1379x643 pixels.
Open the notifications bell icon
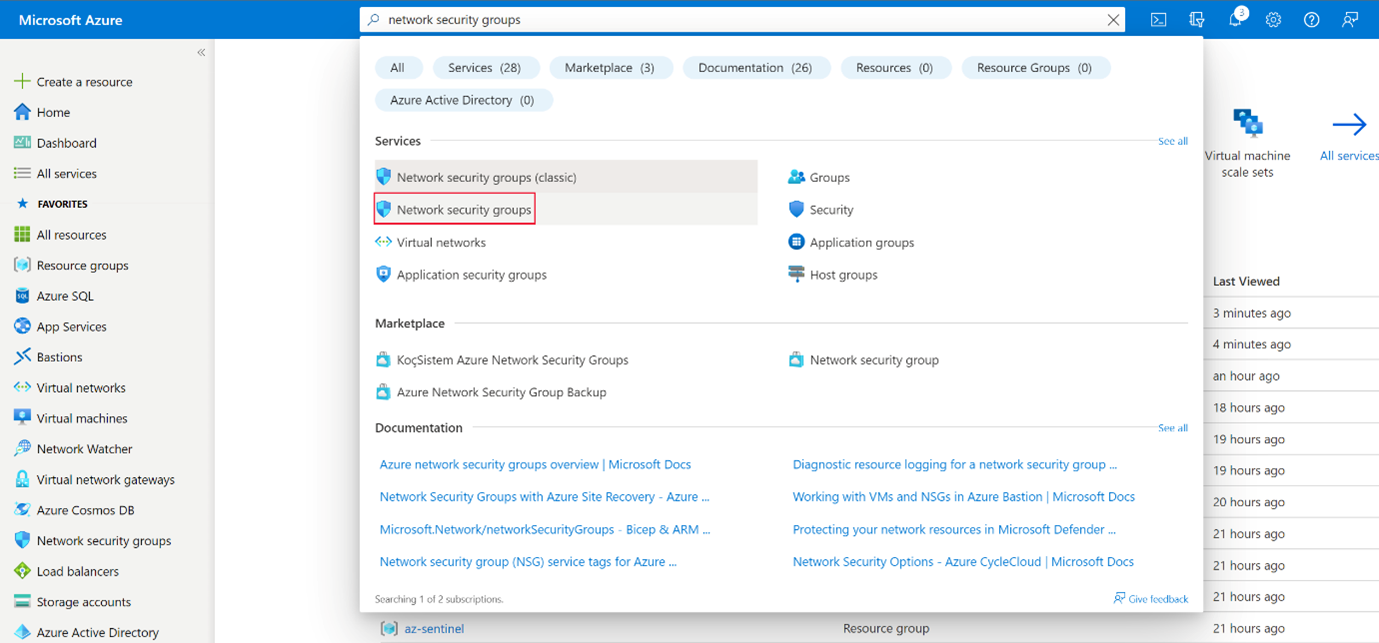[x=1236, y=19]
